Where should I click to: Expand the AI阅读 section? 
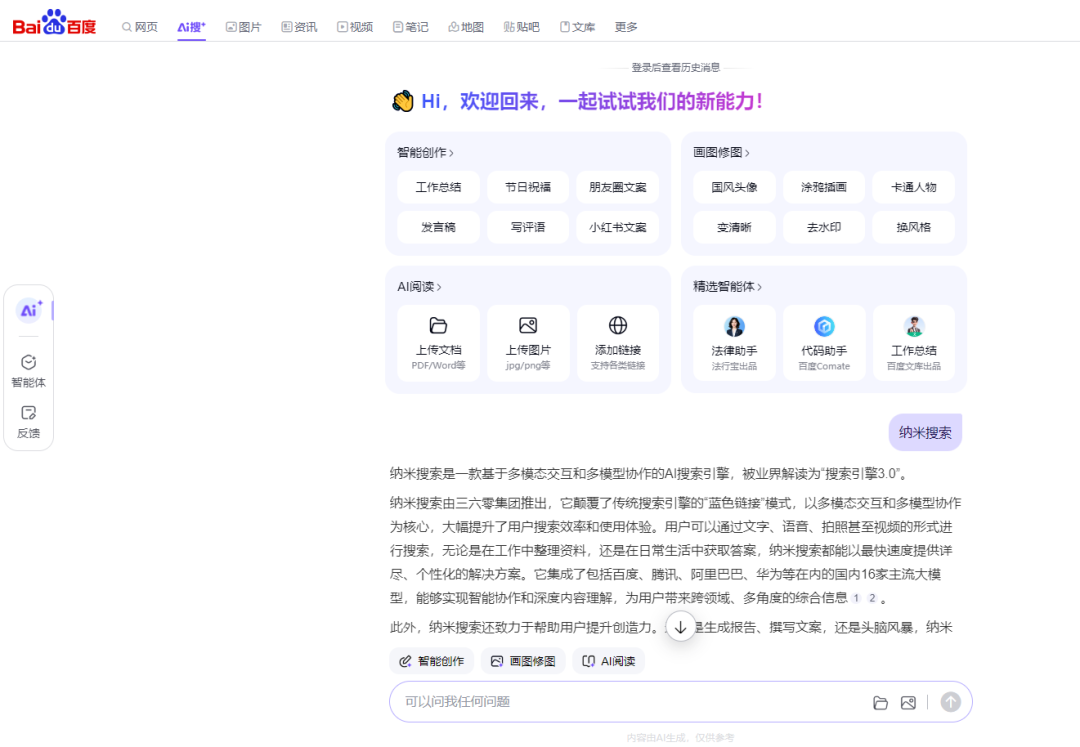pyautogui.click(x=419, y=286)
